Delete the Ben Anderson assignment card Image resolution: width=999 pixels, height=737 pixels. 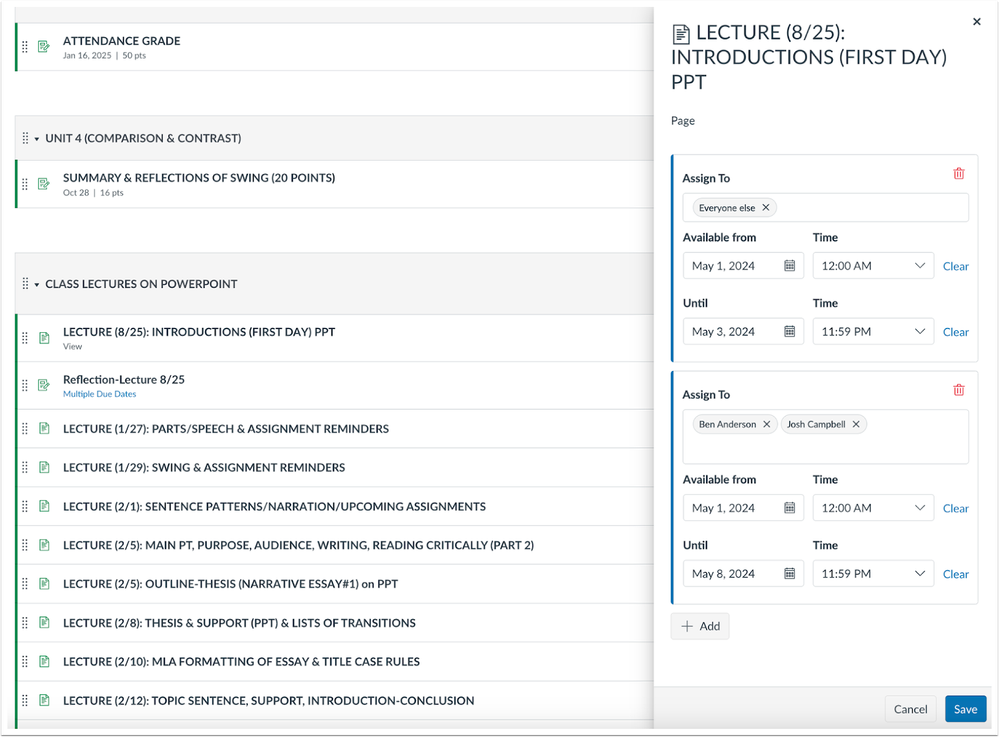pos(958,390)
